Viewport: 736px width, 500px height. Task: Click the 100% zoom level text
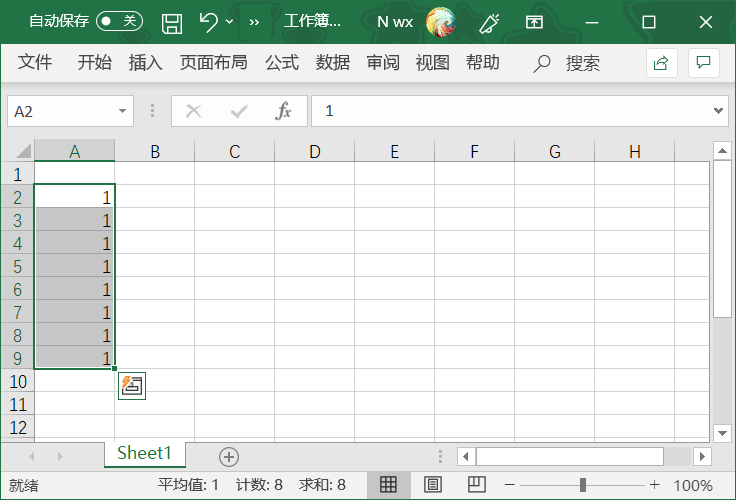point(693,485)
